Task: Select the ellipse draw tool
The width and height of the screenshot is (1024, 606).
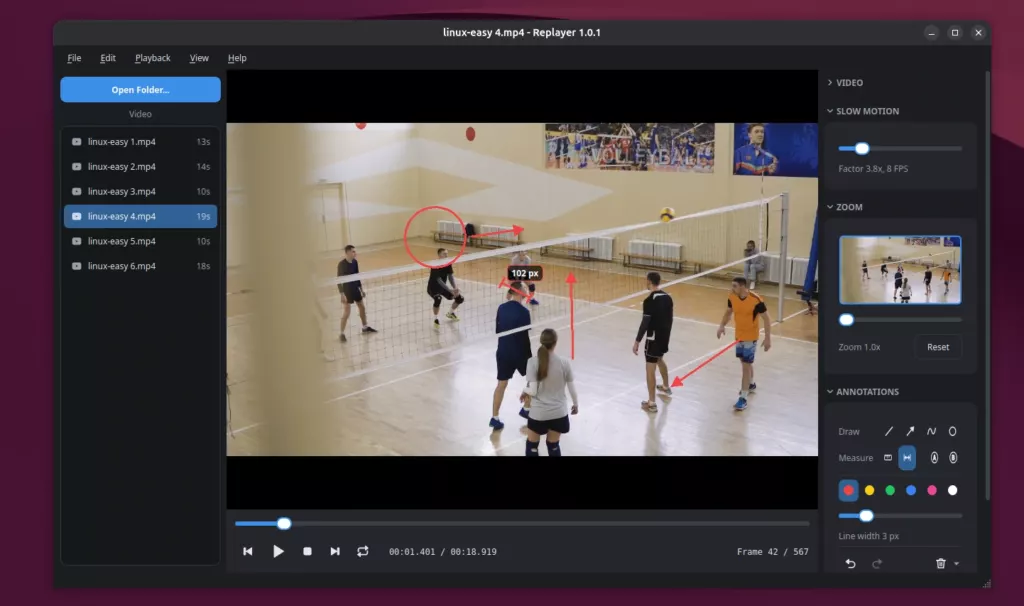Action: tap(952, 431)
